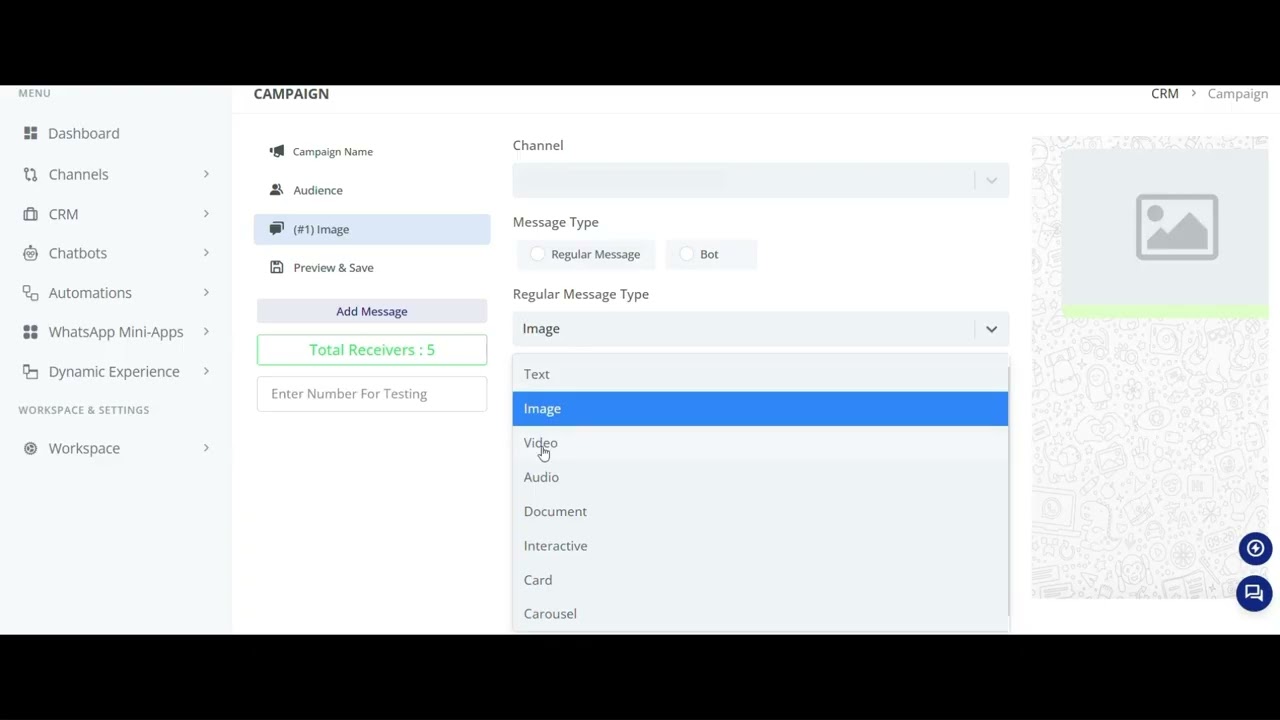Choose Carousel from message type list
This screenshot has width=1280, height=720.
click(x=760, y=614)
